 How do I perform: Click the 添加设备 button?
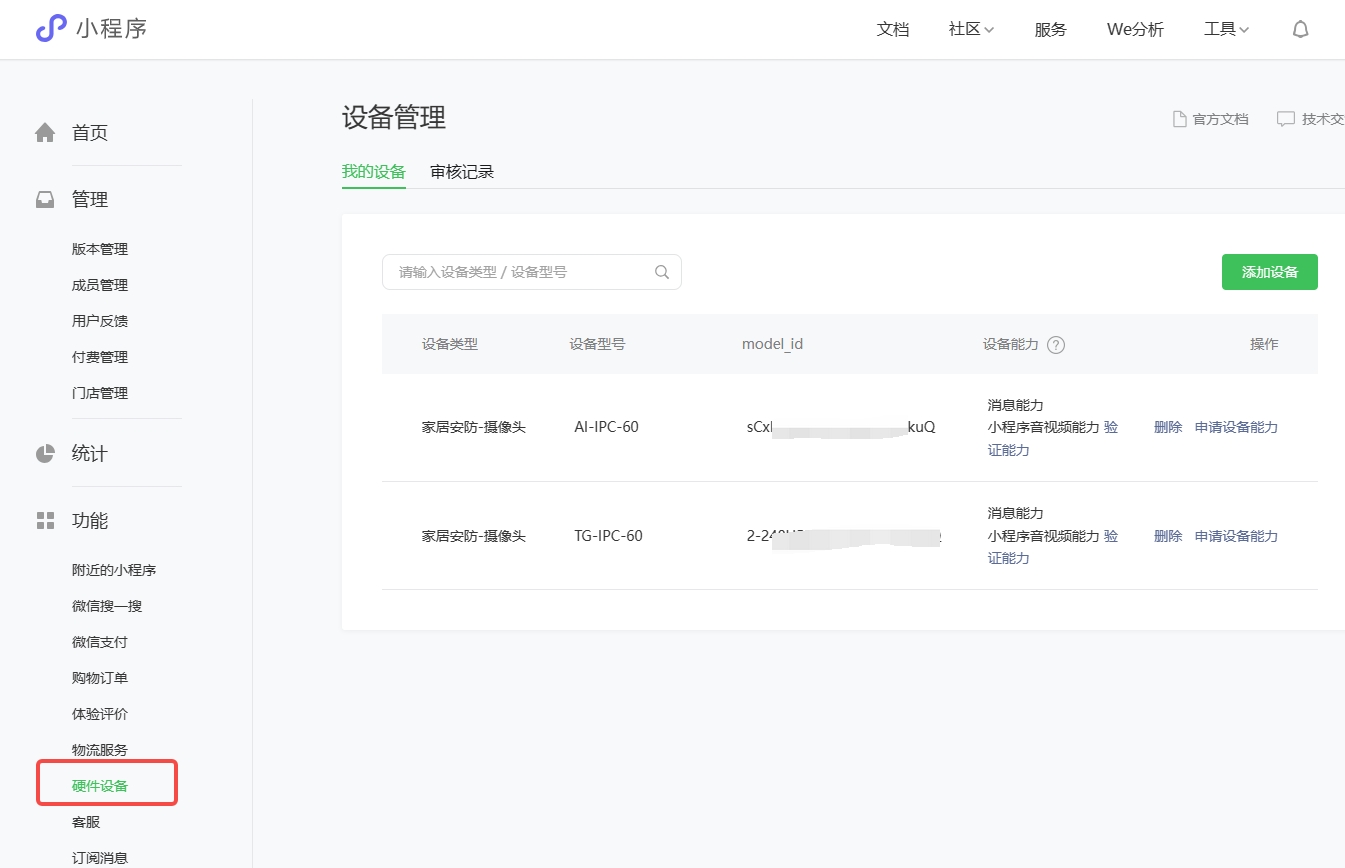click(1270, 272)
